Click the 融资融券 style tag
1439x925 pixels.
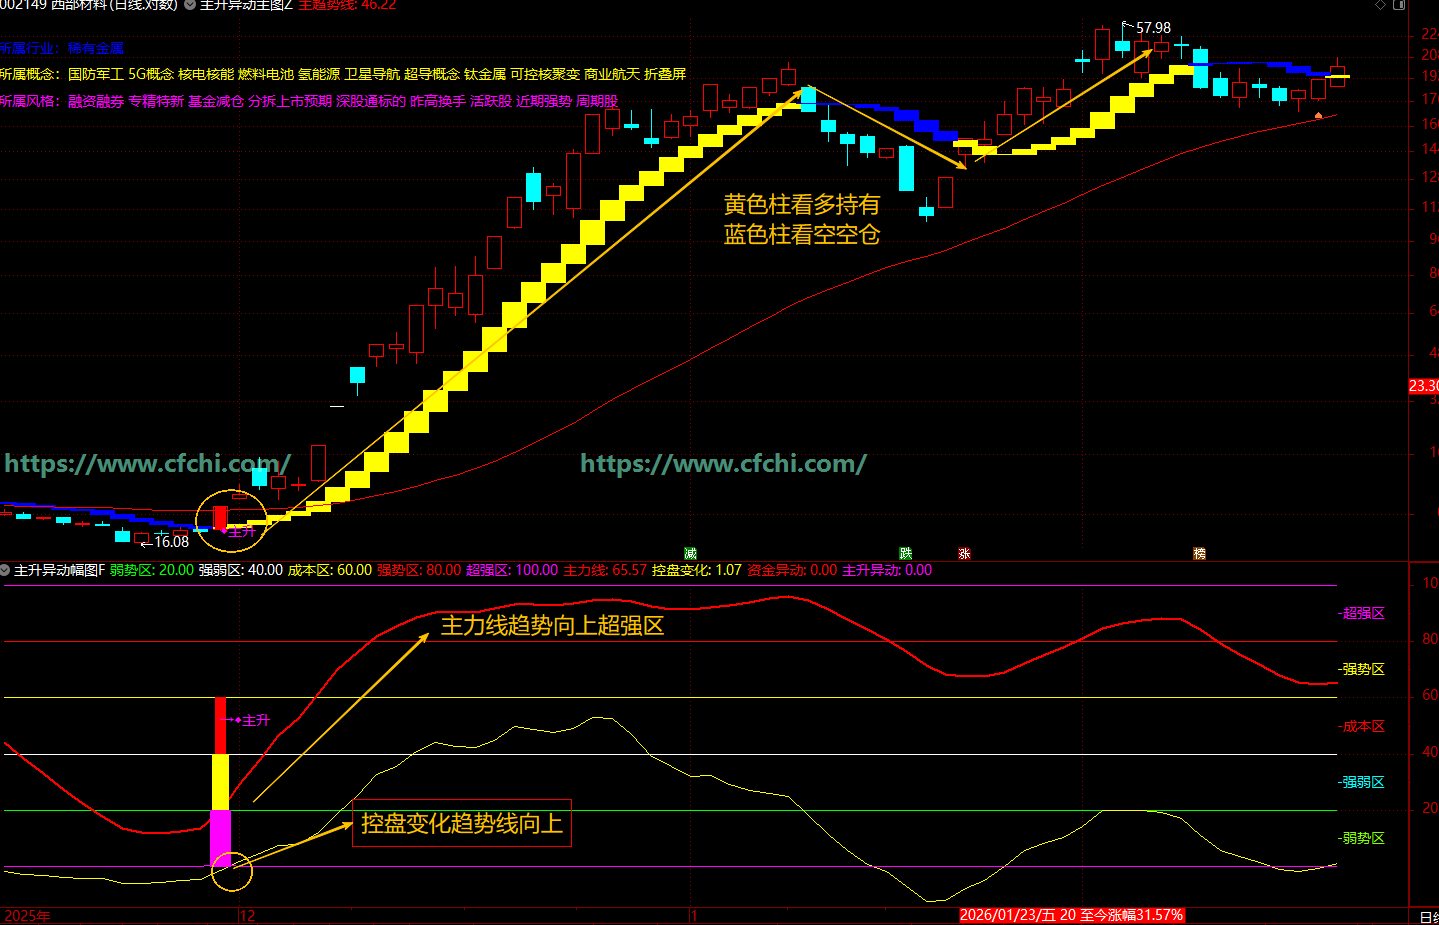tap(96, 101)
